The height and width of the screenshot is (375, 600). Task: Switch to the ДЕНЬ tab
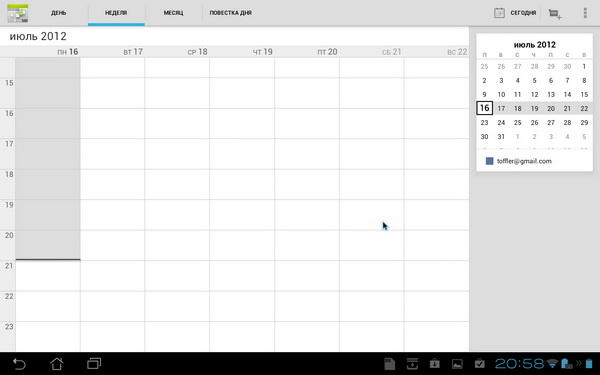(59, 13)
